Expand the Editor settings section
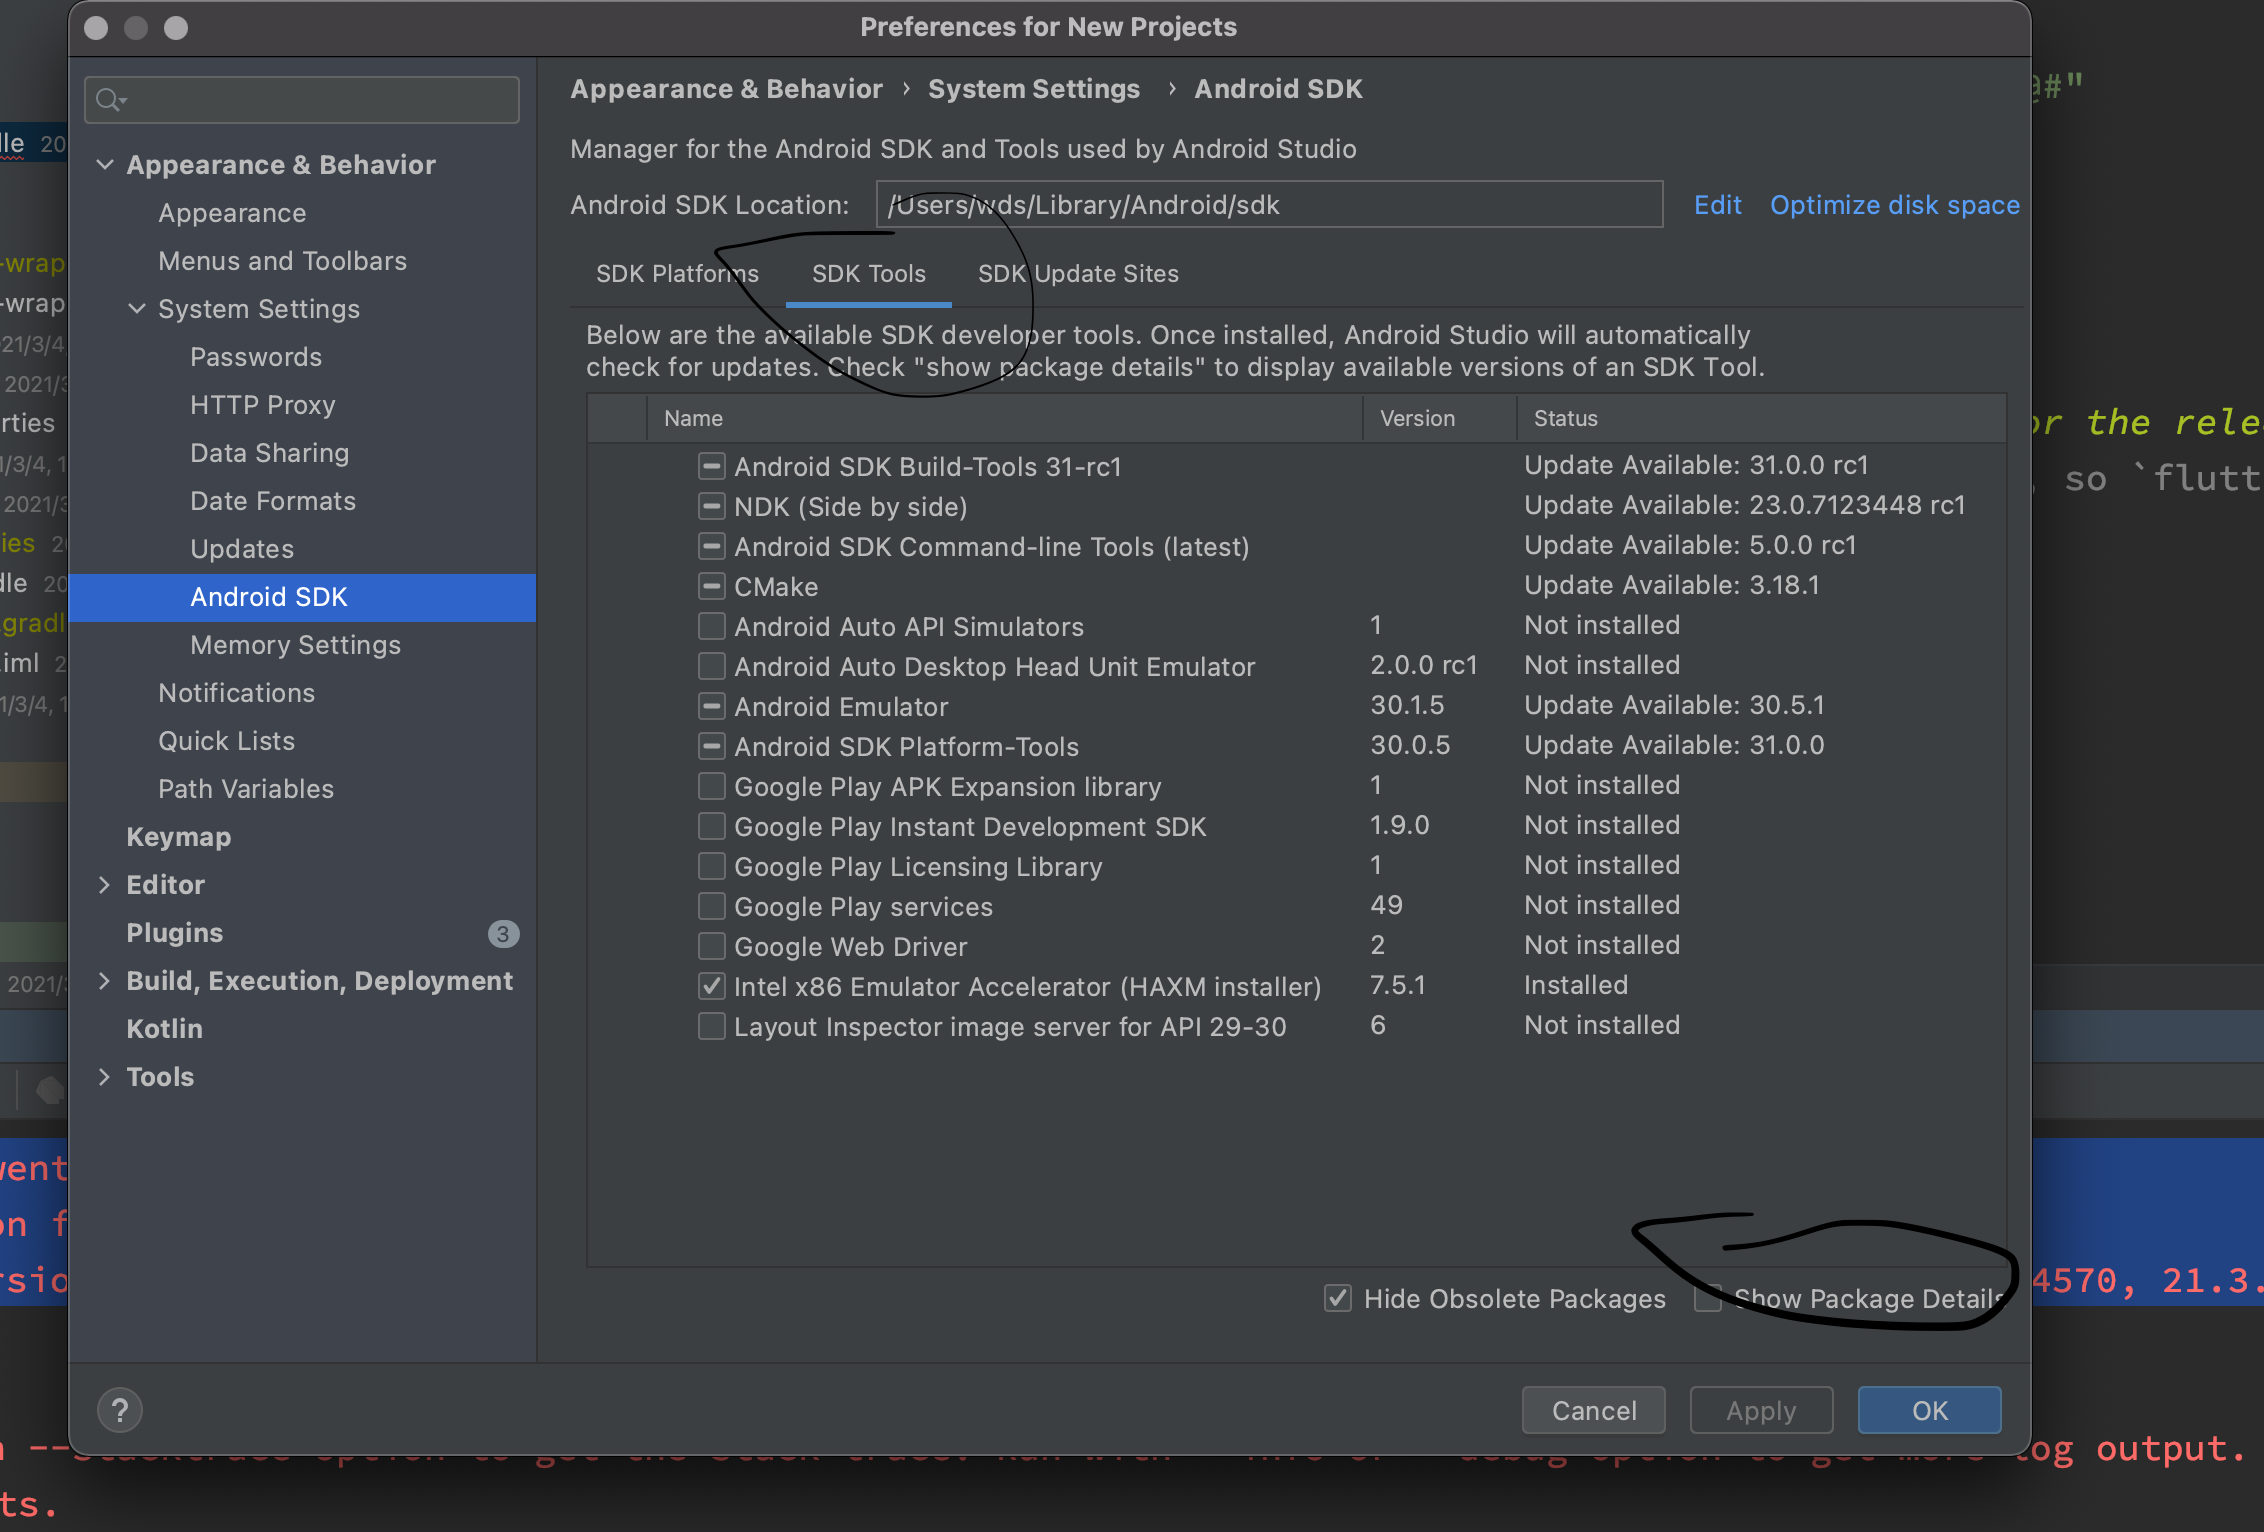The image size is (2264, 1532). coord(106,884)
